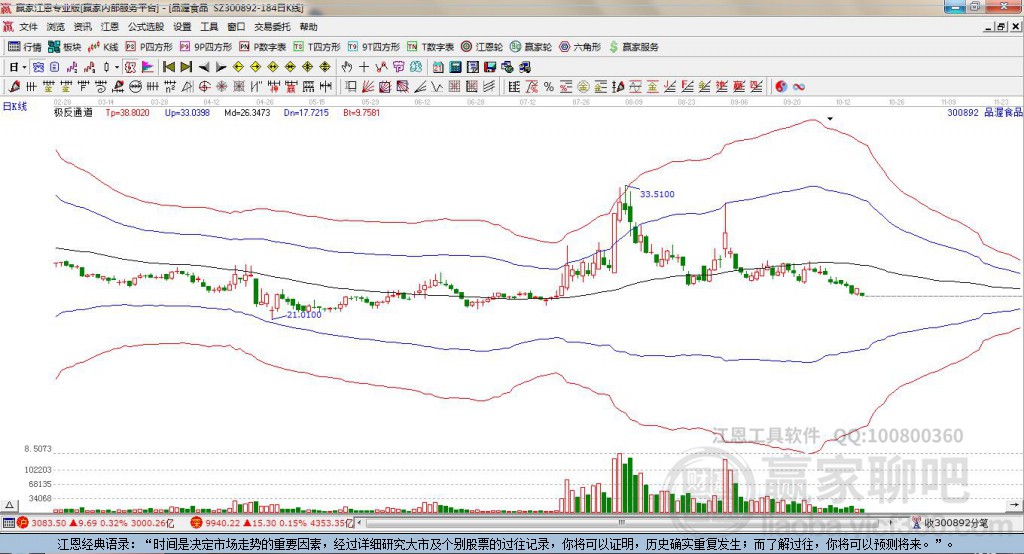Open the calendar date icon
The height and width of the screenshot is (554, 1024).
[x=438, y=67]
